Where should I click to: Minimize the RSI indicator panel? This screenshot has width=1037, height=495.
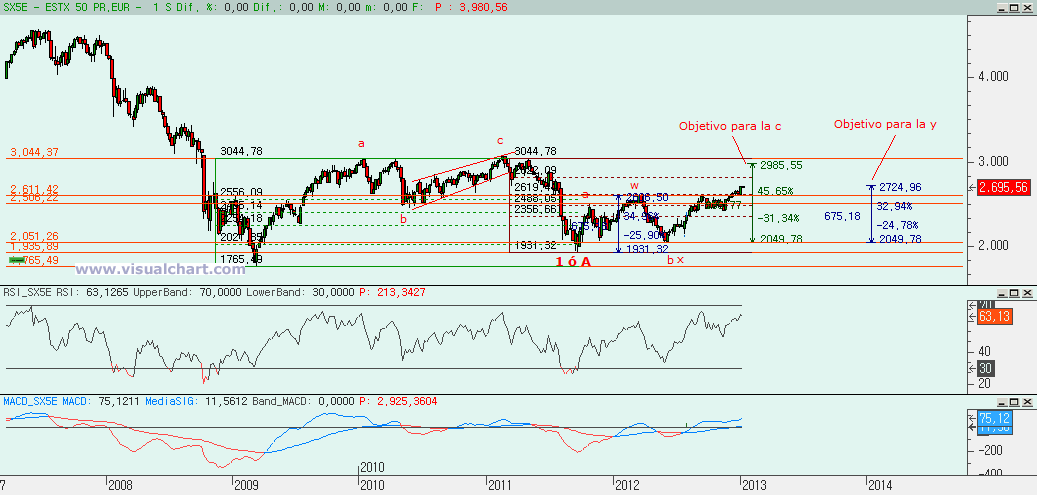click(x=1002, y=292)
